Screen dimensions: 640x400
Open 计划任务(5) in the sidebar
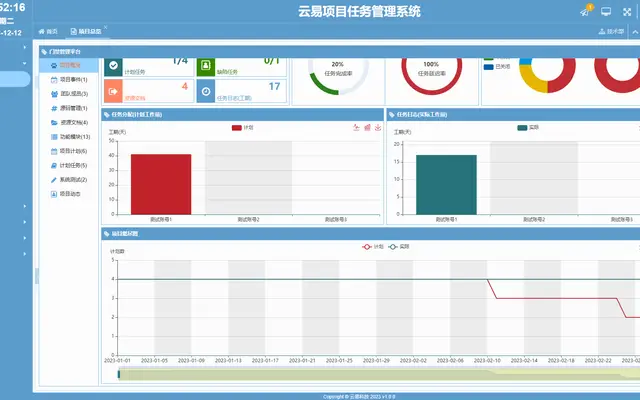(x=69, y=165)
